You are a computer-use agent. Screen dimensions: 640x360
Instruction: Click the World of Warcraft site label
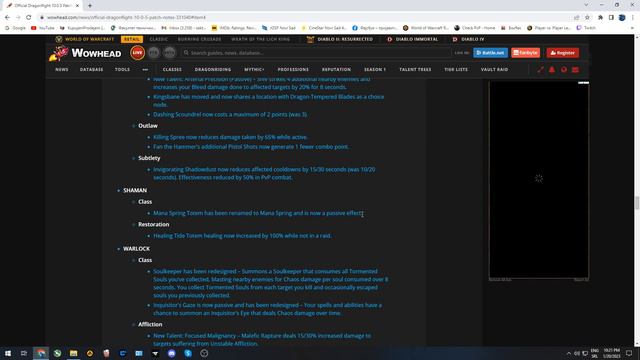coord(85,39)
